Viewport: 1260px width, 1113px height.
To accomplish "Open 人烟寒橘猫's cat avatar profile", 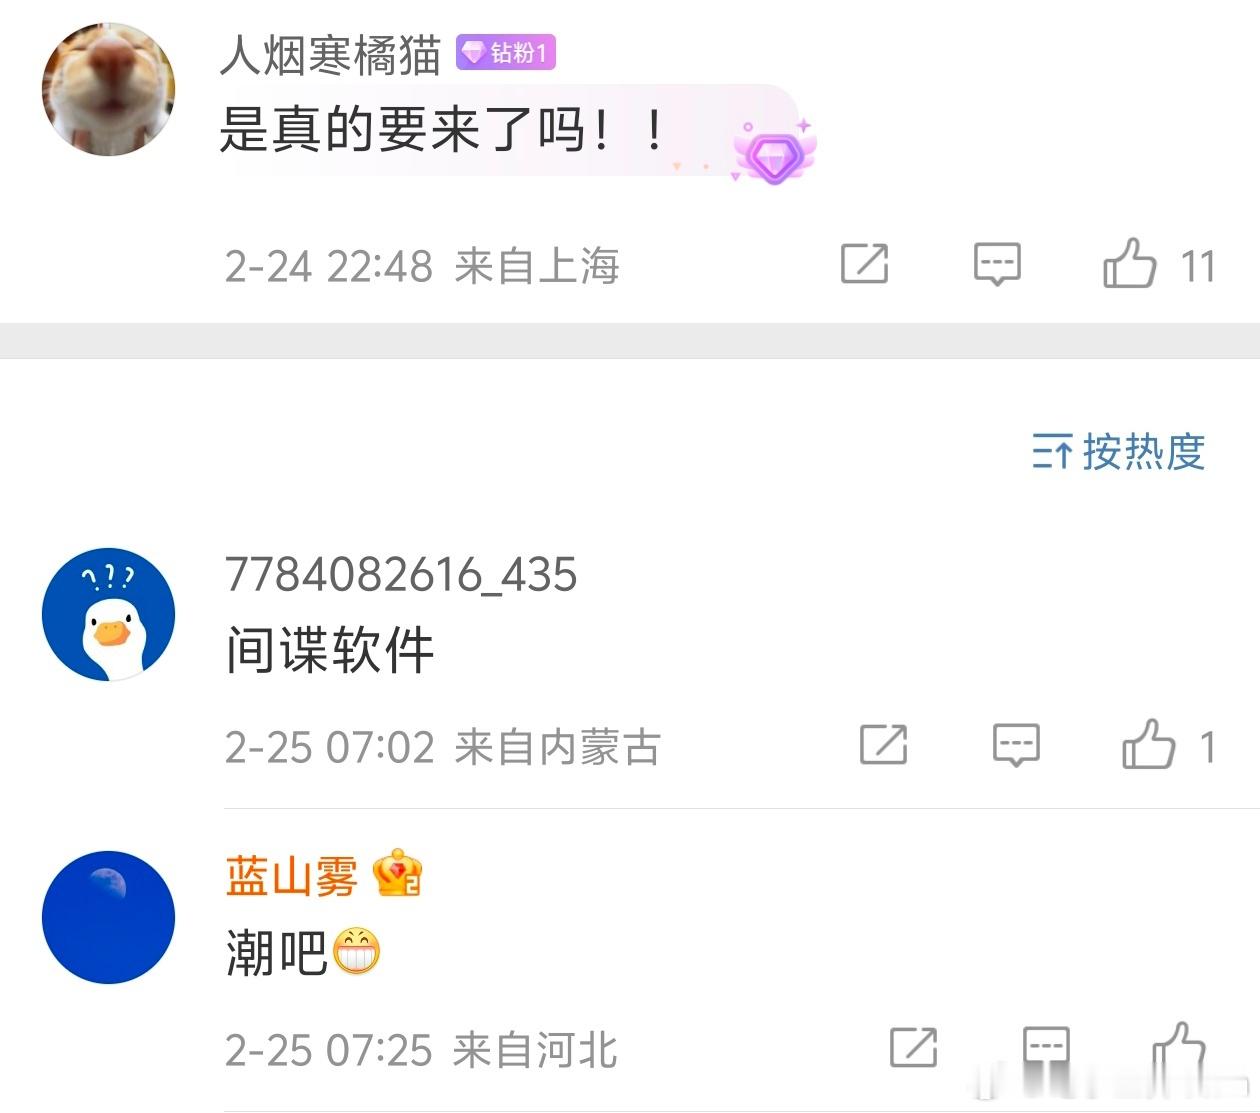I will coord(108,90).
